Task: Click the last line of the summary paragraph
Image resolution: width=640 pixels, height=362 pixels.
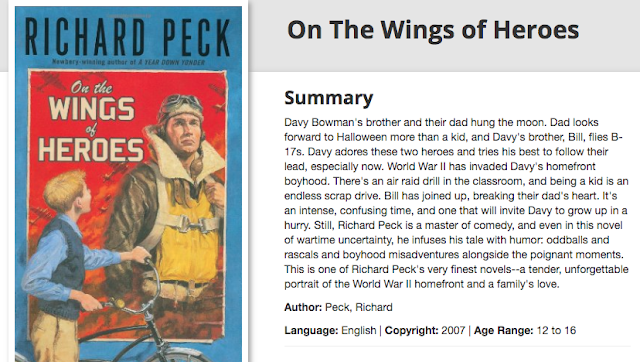Action: click(x=422, y=284)
